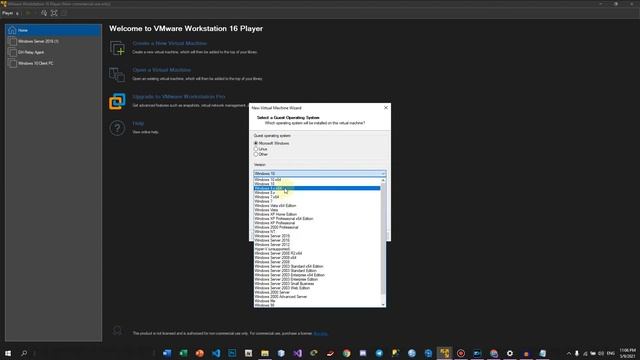The height and width of the screenshot is (360, 640).
Task: Click the red screen recorder taskbar icon
Action: tap(461, 353)
